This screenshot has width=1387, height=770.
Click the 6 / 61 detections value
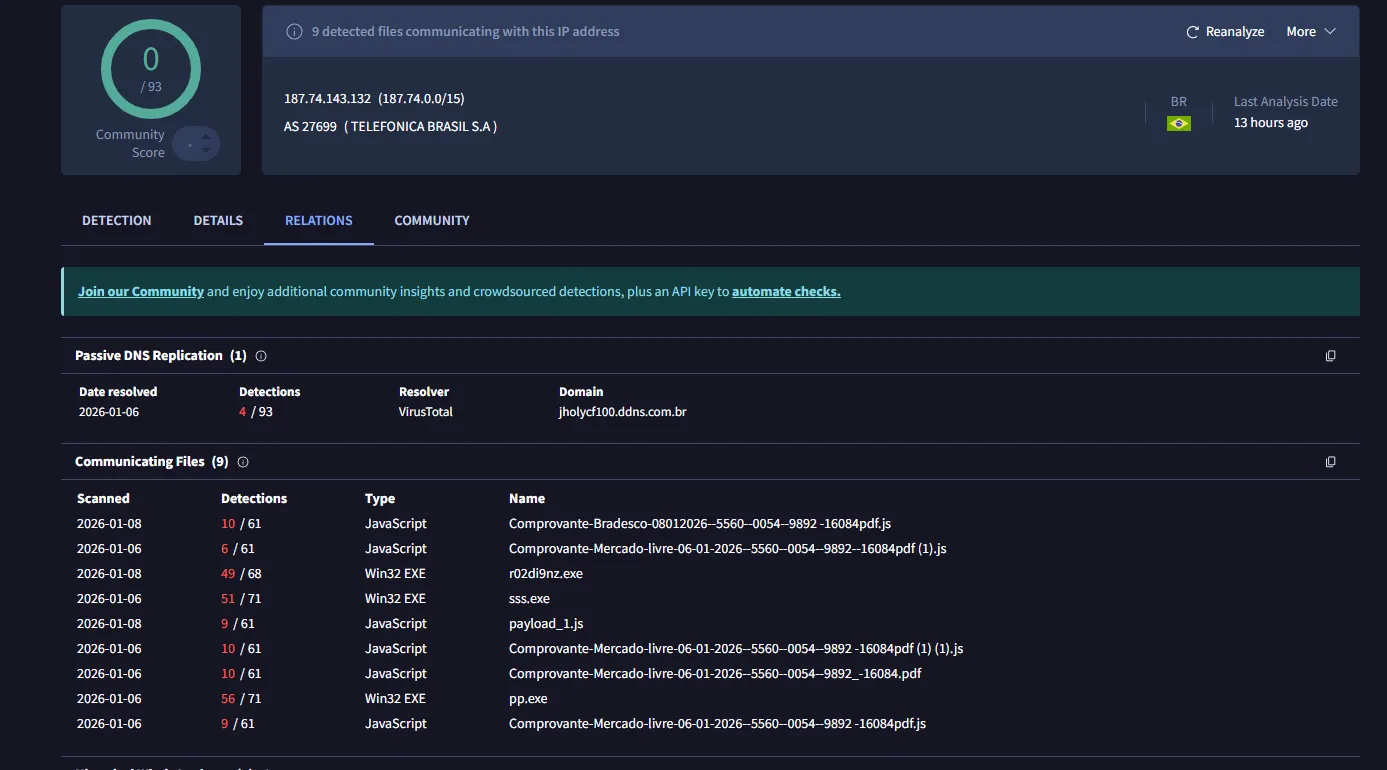tap(238, 549)
